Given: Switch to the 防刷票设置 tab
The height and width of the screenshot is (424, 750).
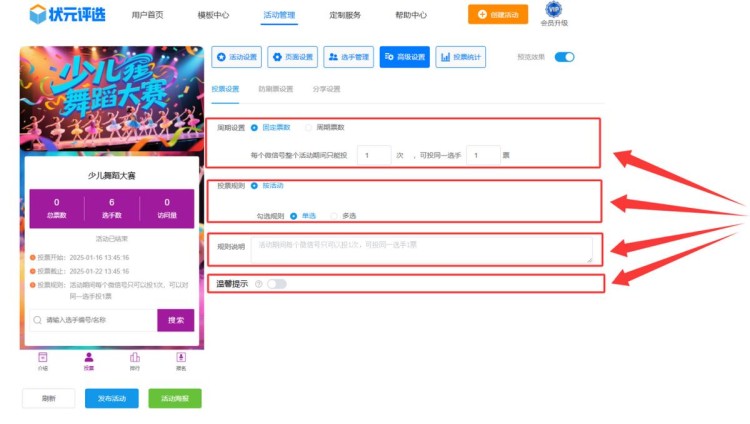Looking at the screenshot, I should [275, 89].
